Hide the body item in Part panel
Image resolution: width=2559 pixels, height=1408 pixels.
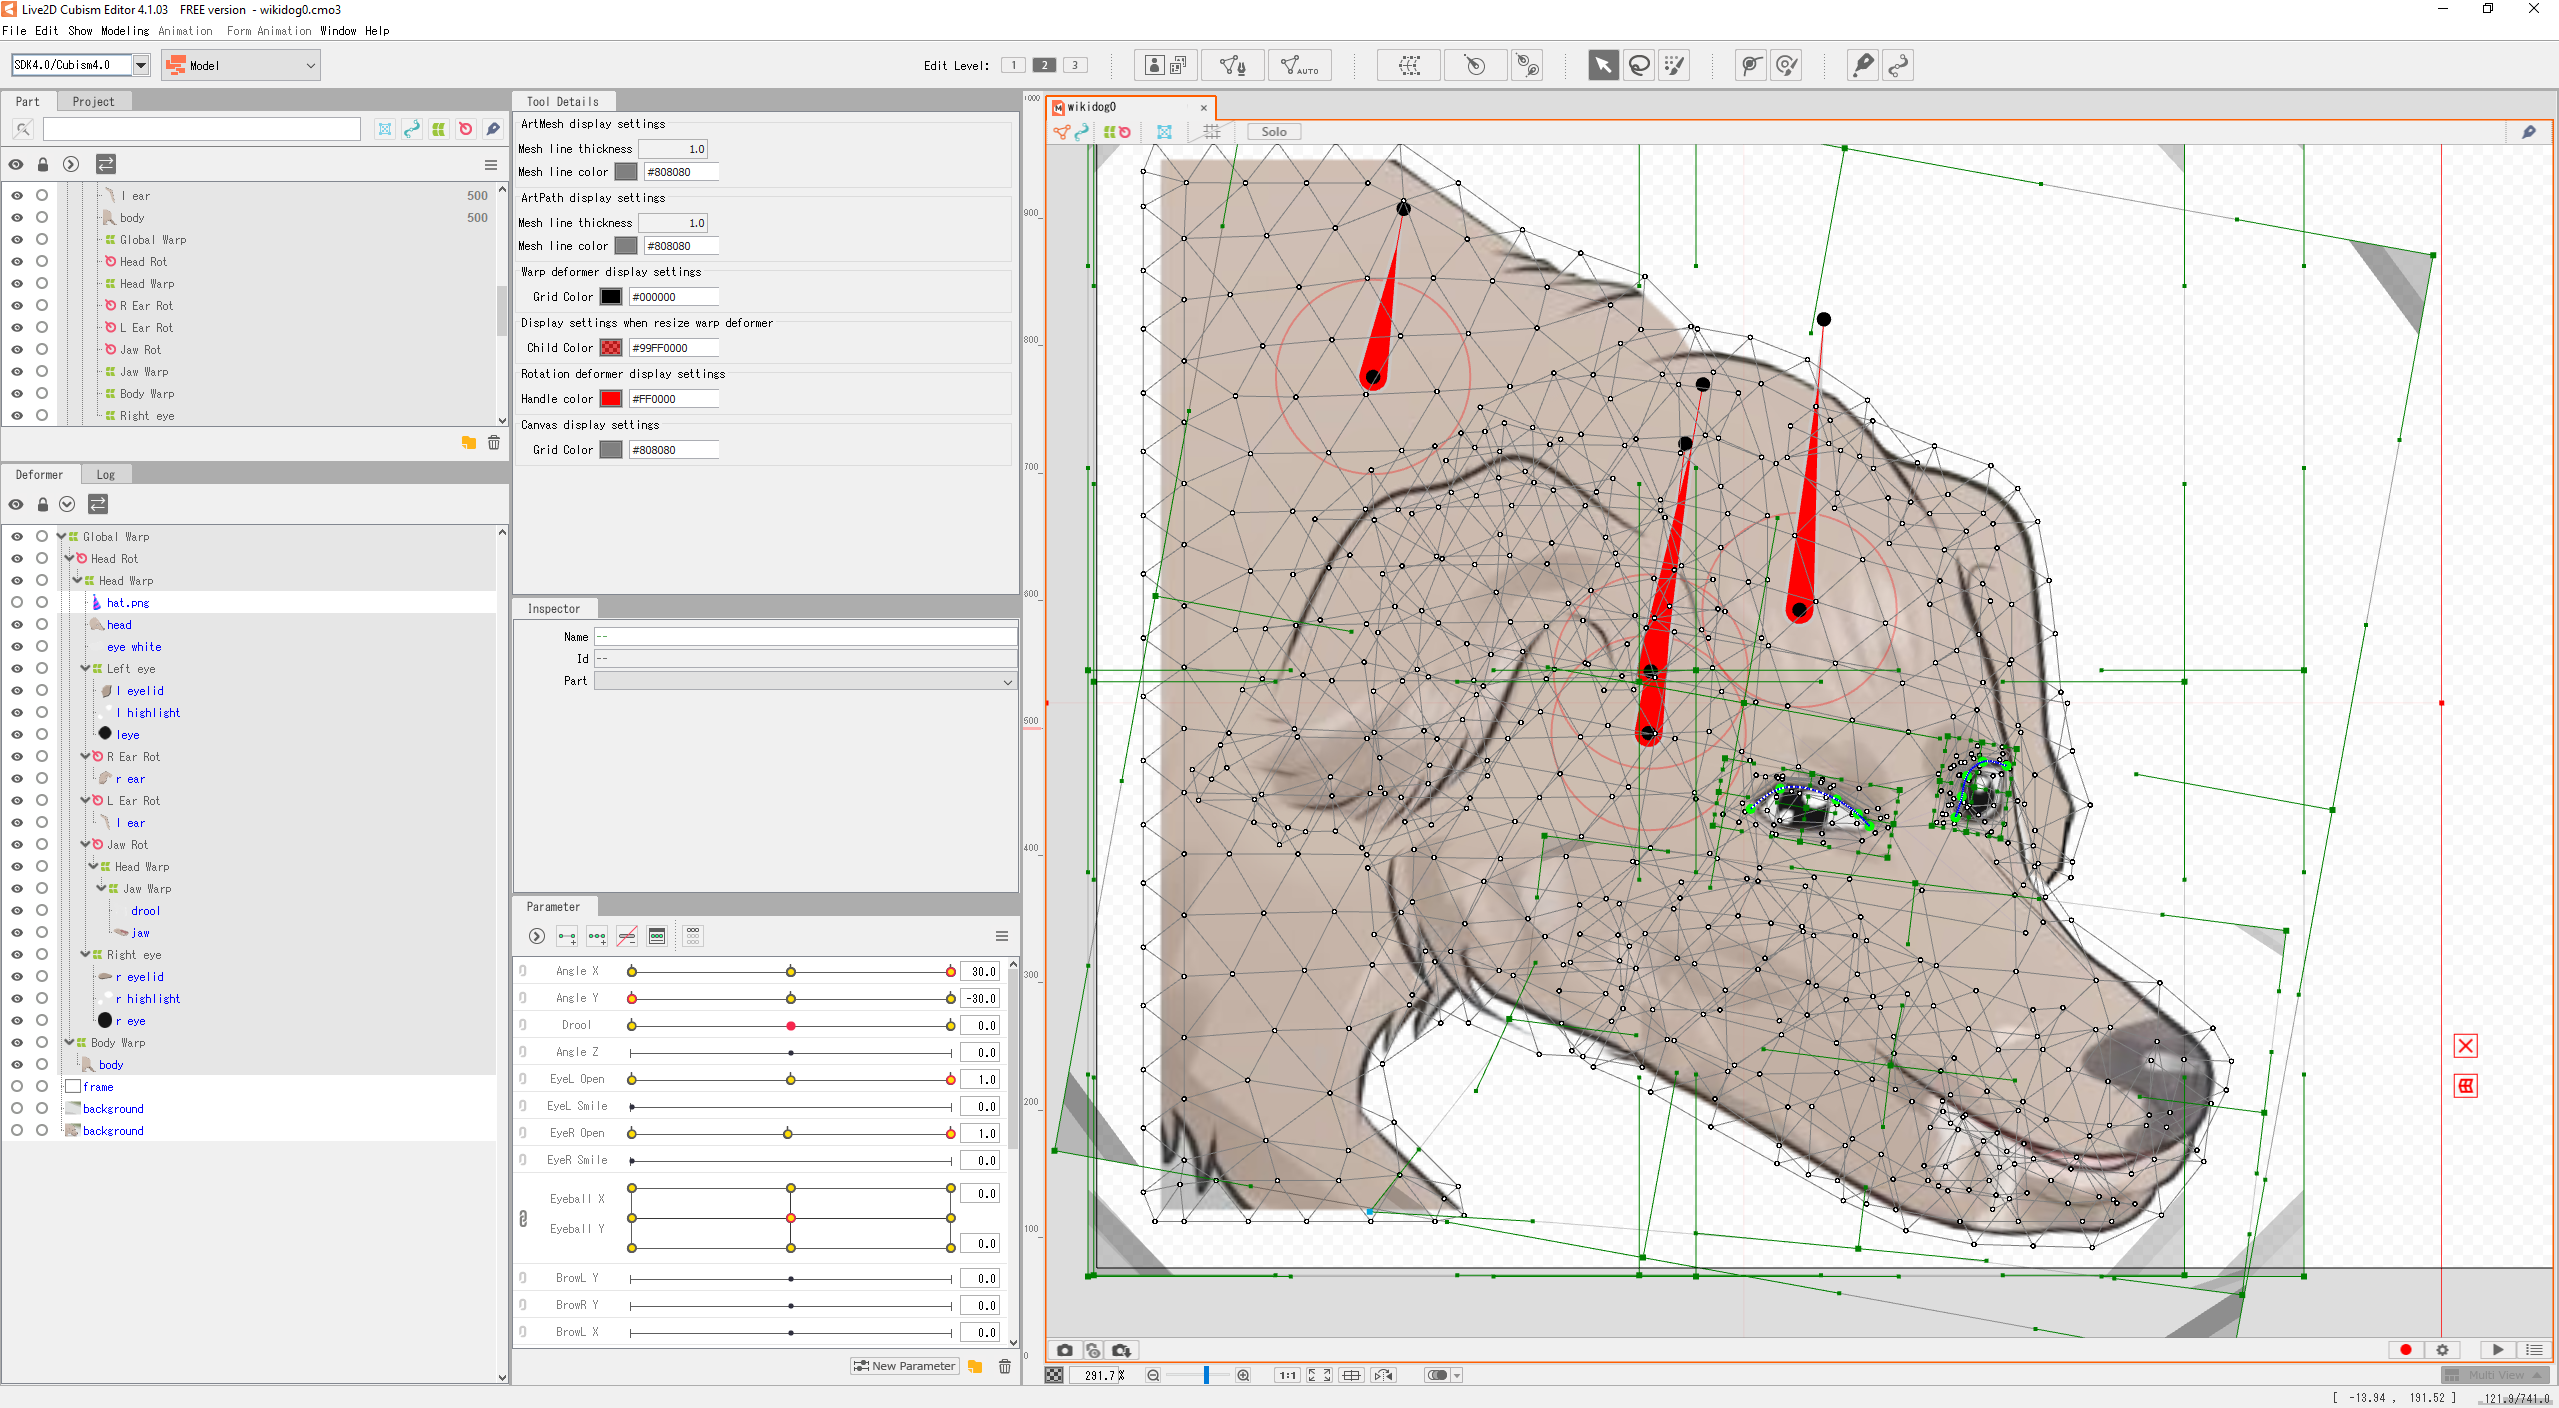17,218
